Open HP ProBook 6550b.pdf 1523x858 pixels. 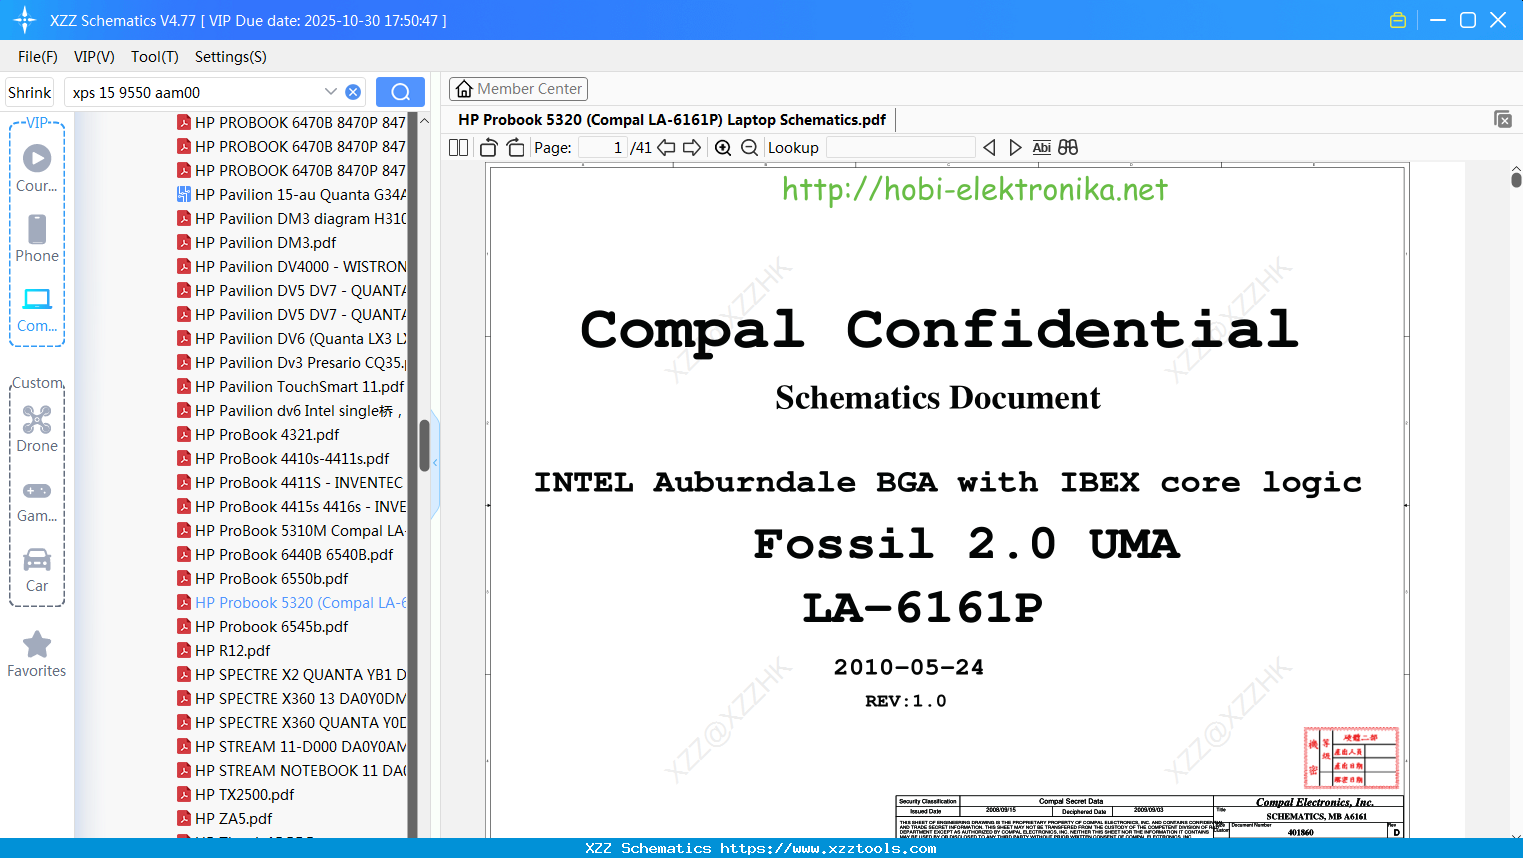(x=263, y=578)
